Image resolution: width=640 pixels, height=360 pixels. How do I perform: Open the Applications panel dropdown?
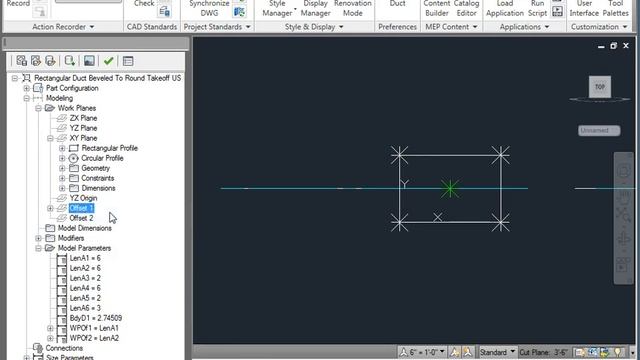point(547,27)
